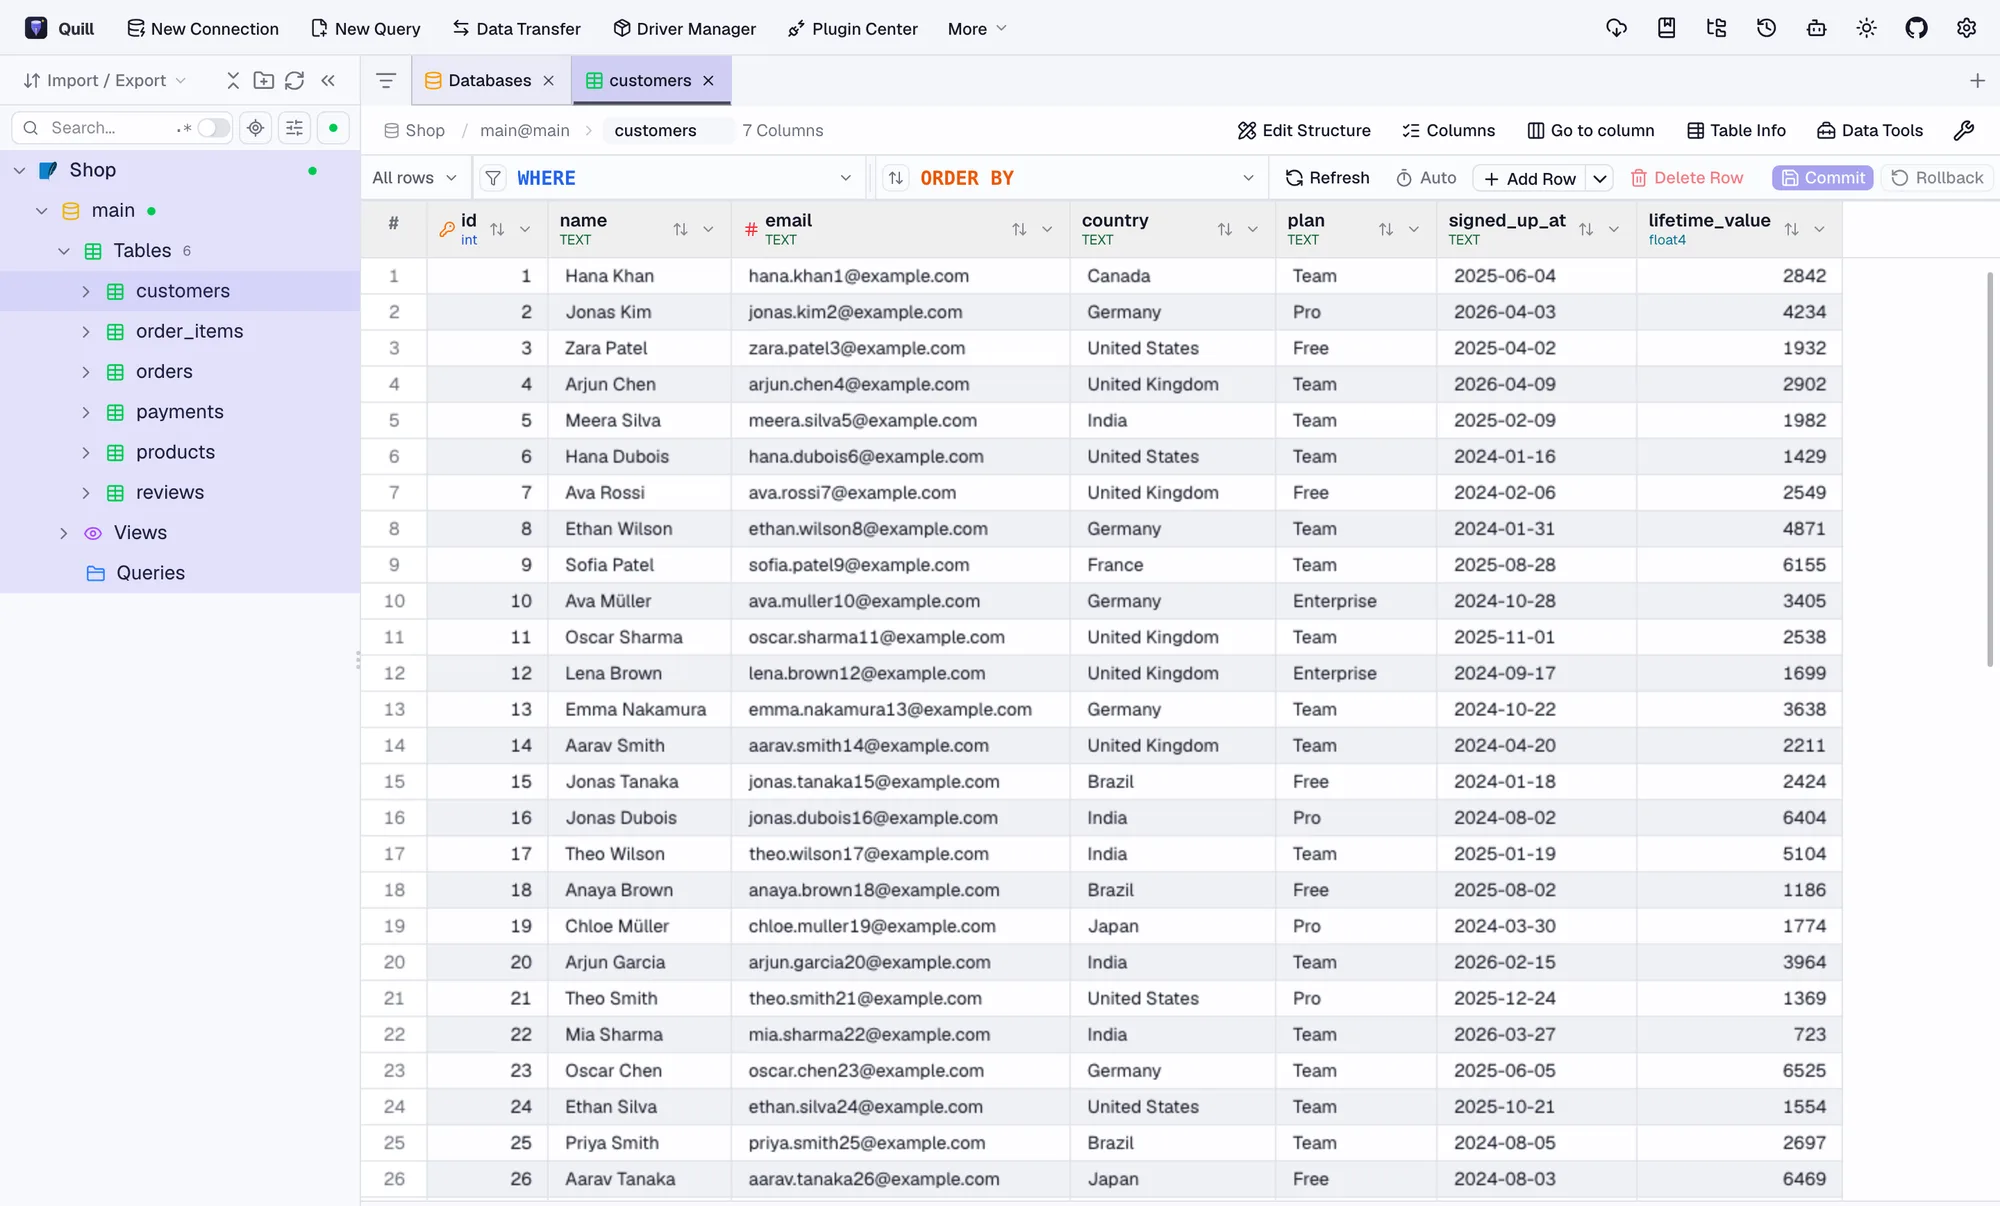Click the wrench tools icon
This screenshot has height=1206, width=2000.
coord(1963,130)
